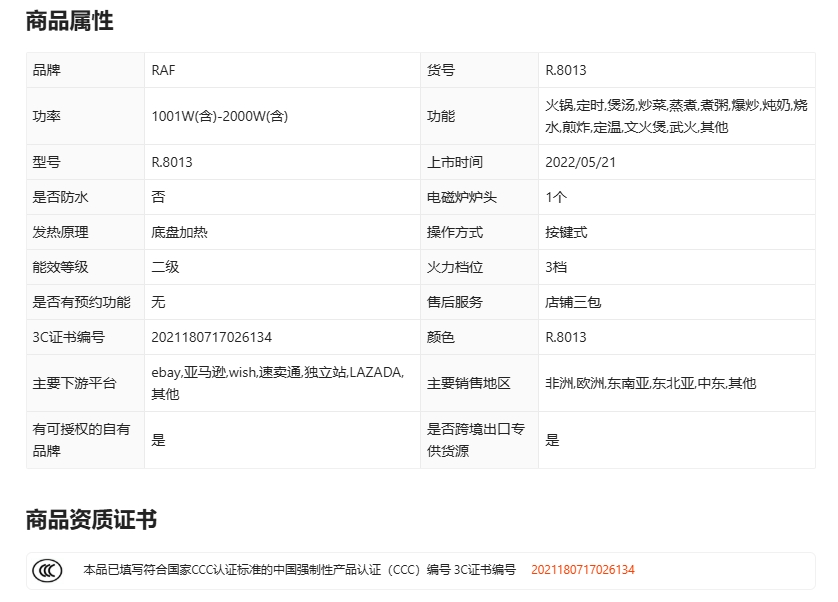The image size is (838, 602).
Task: Click the CCC certification logo icon
Action: (47, 570)
